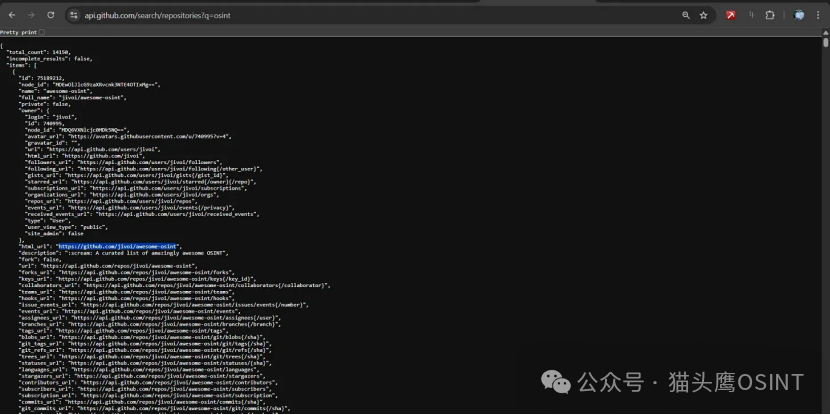The image size is (830, 415).
Task: Click the "contributors_url" line
Action: click(148, 383)
